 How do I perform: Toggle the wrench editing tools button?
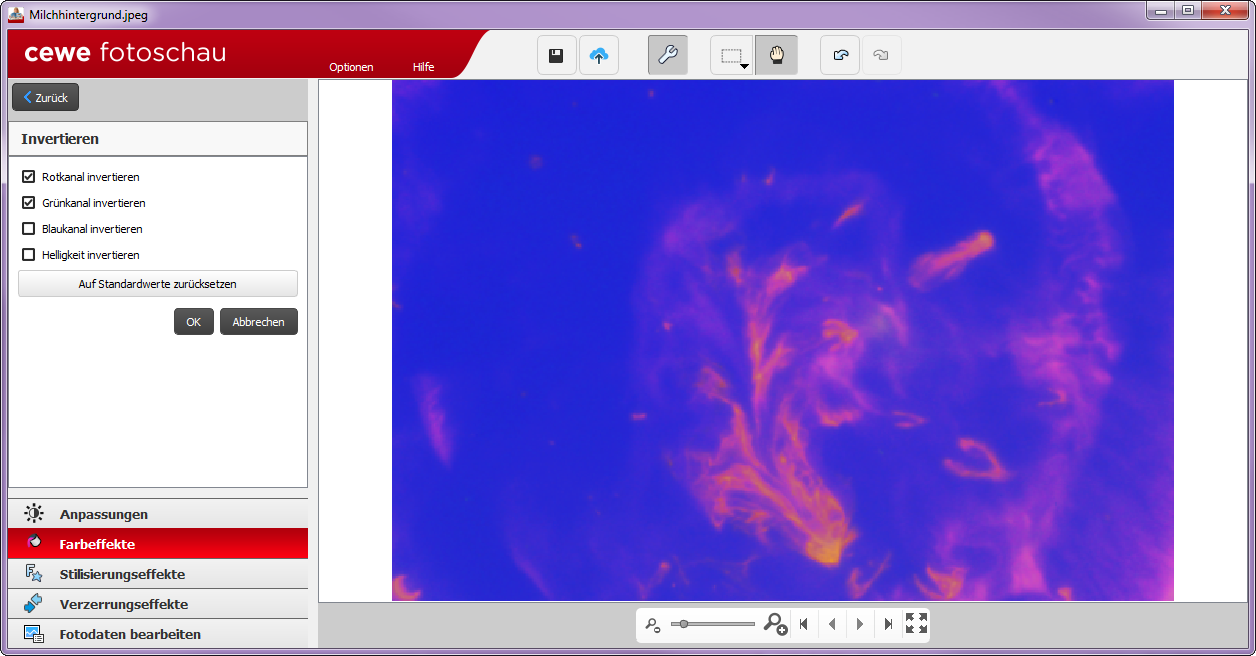(x=668, y=56)
